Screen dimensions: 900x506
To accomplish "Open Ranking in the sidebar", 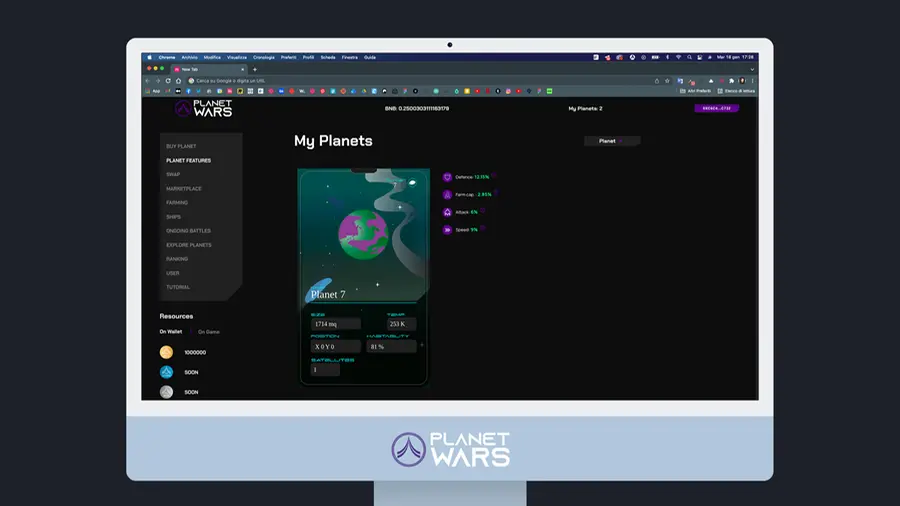I will pos(177,259).
